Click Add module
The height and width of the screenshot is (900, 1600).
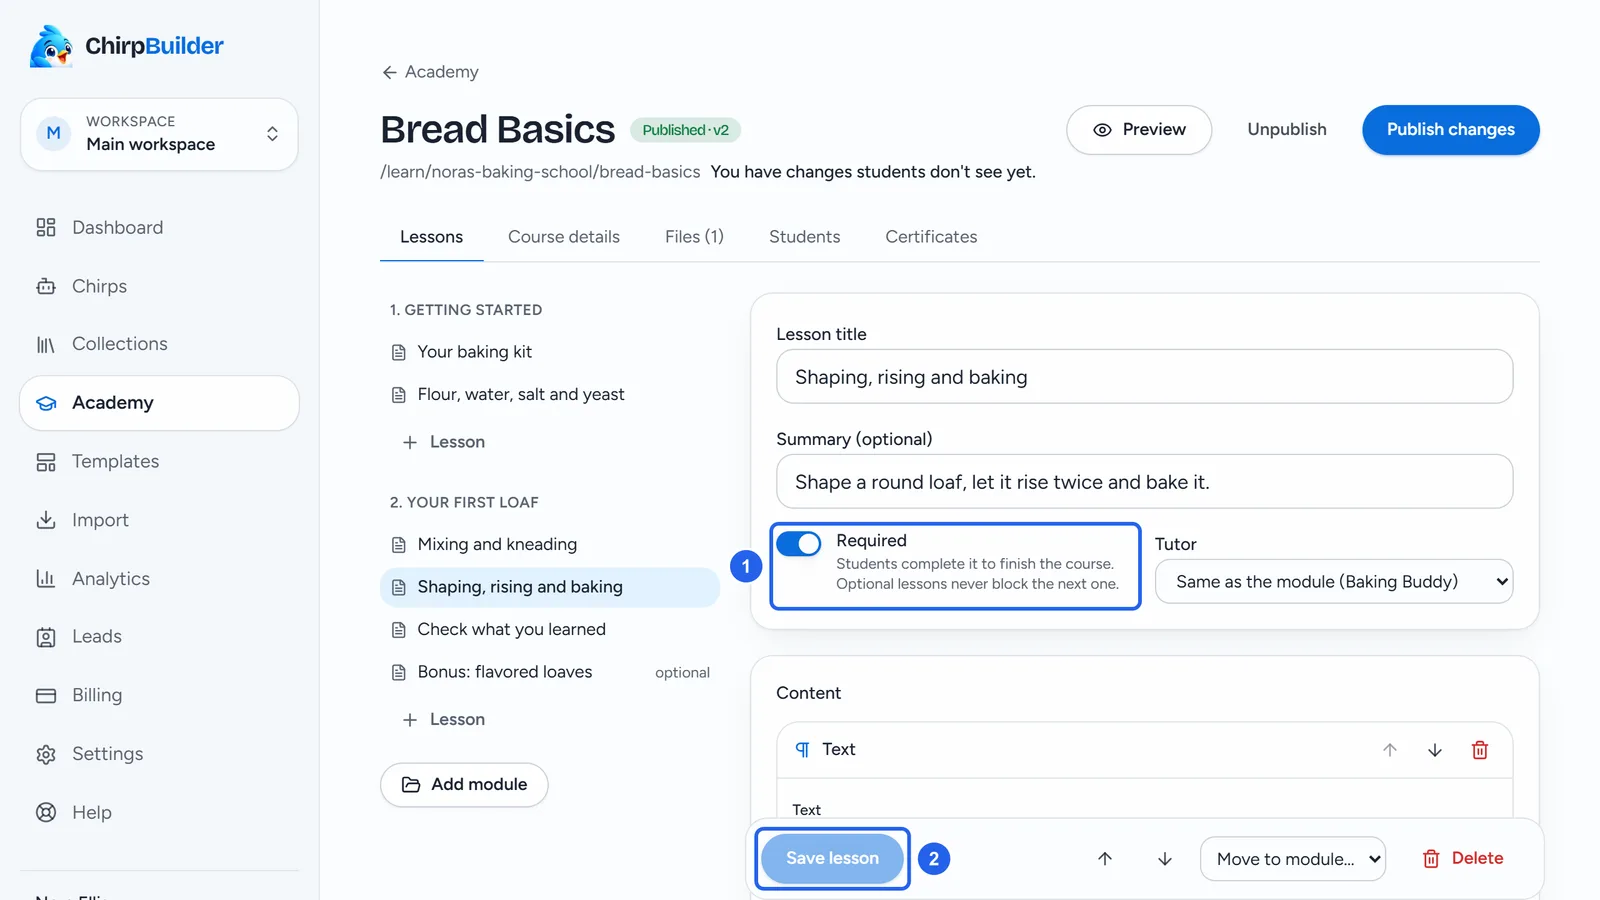click(464, 785)
